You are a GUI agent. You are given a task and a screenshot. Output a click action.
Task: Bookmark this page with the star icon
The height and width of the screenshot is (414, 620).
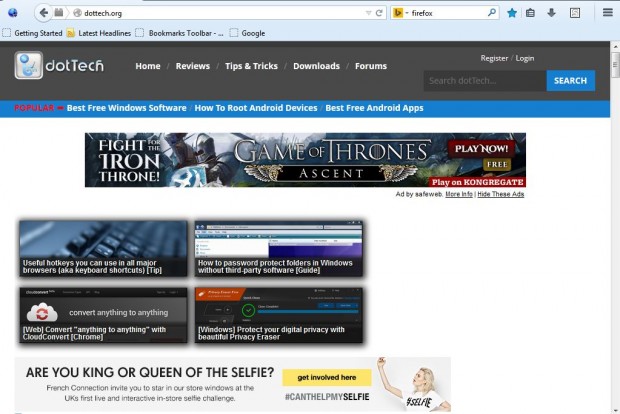[x=512, y=13]
